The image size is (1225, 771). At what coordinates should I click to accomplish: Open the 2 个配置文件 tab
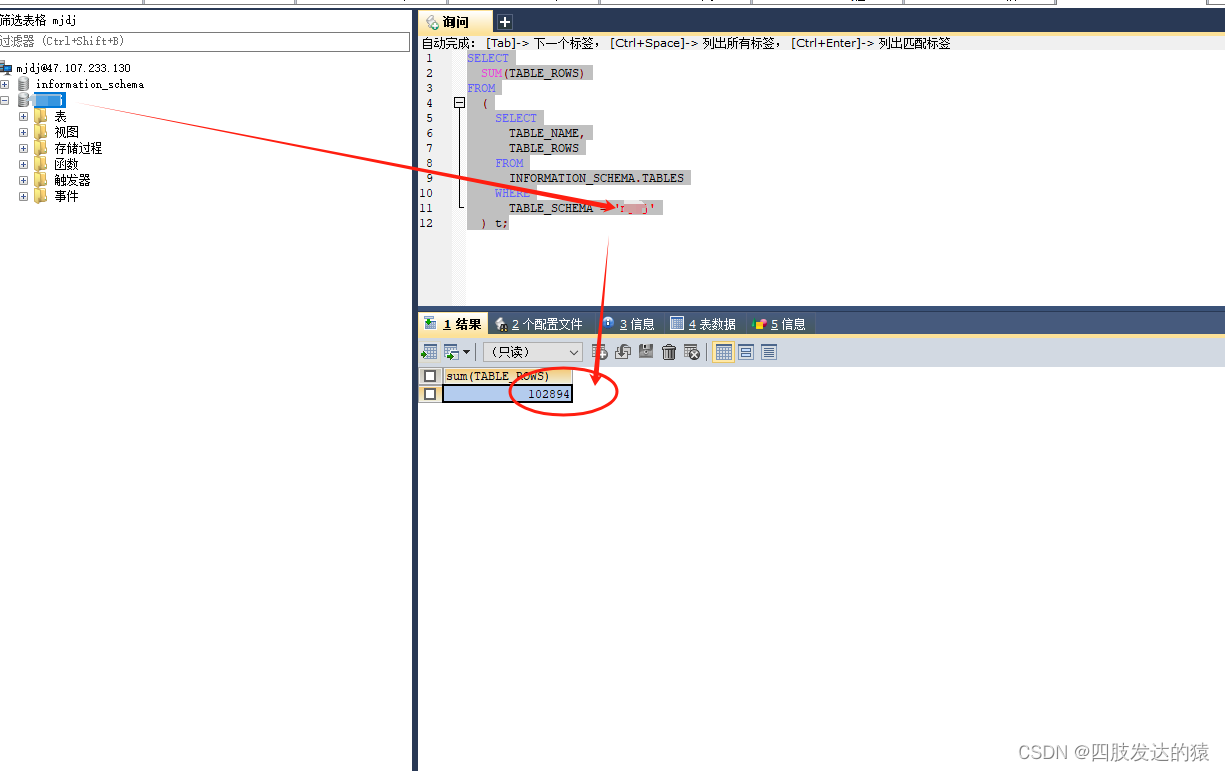pyautogui.click(x=539, y=324)
